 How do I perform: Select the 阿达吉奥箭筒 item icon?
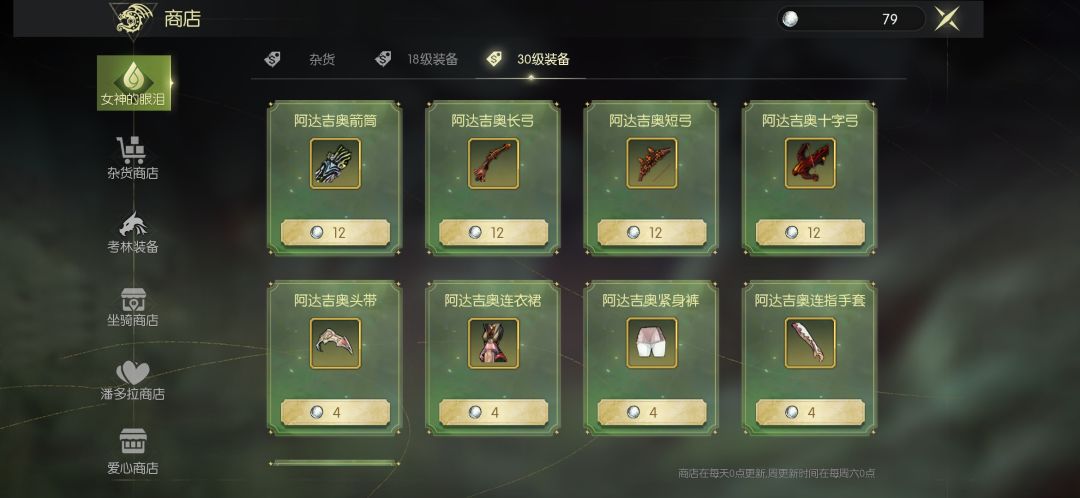[x=335, y=163]
